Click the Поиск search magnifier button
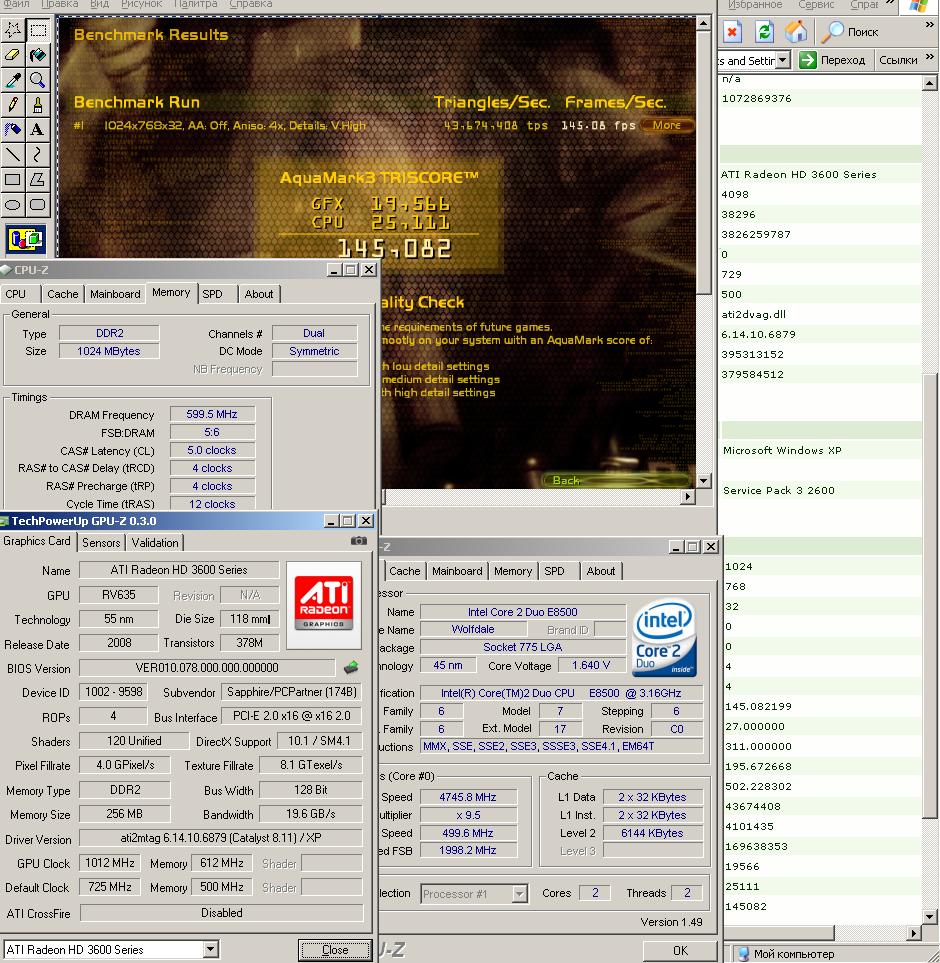Viewport: 940px width, 963px height. tap(850, 32)
